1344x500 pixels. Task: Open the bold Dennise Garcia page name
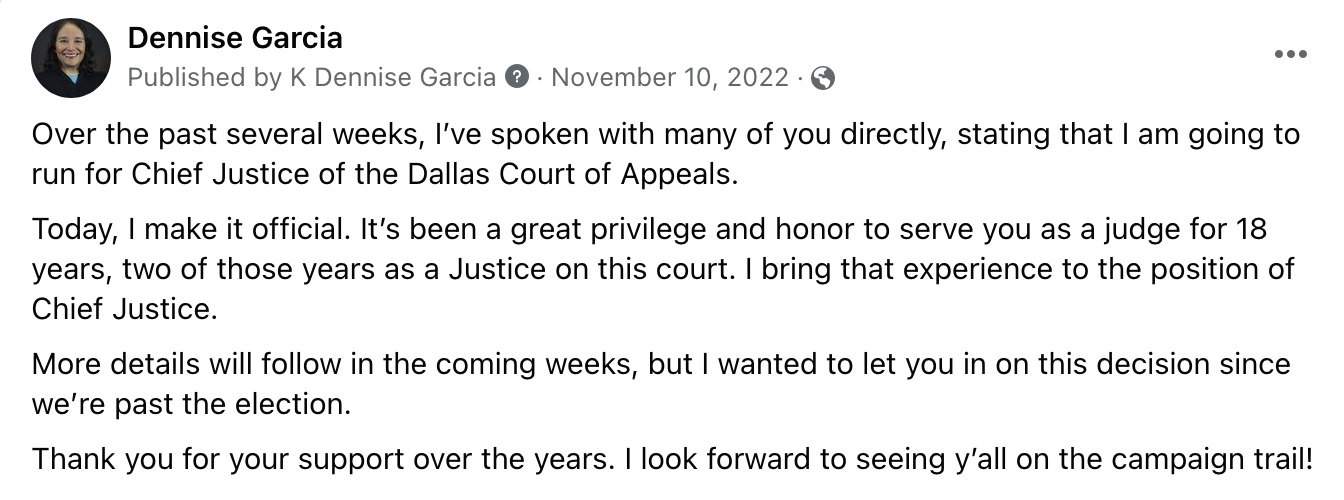click(235, 38)
